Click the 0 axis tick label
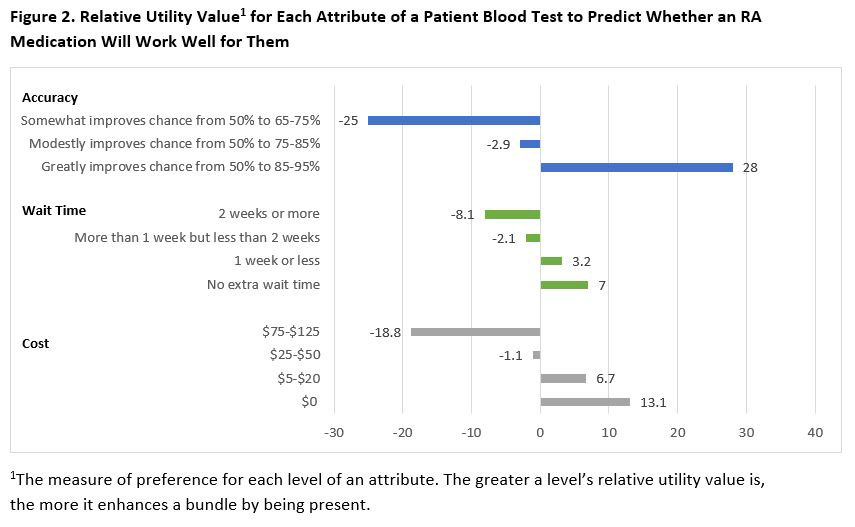The image size is (855, 527). (x=540, y=432)
